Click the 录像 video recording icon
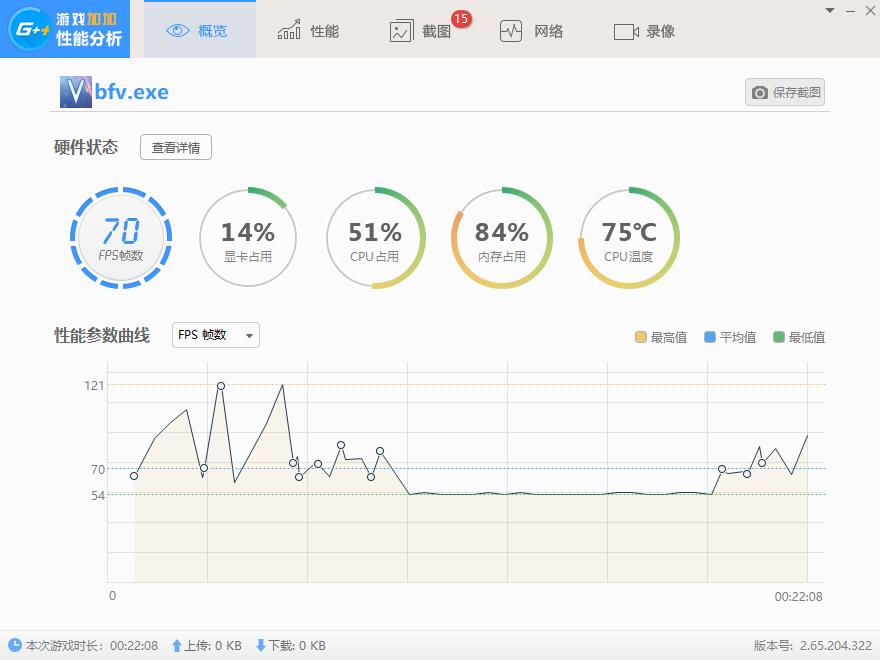This screenshot has width=880, height=660. tap(627, 31)
